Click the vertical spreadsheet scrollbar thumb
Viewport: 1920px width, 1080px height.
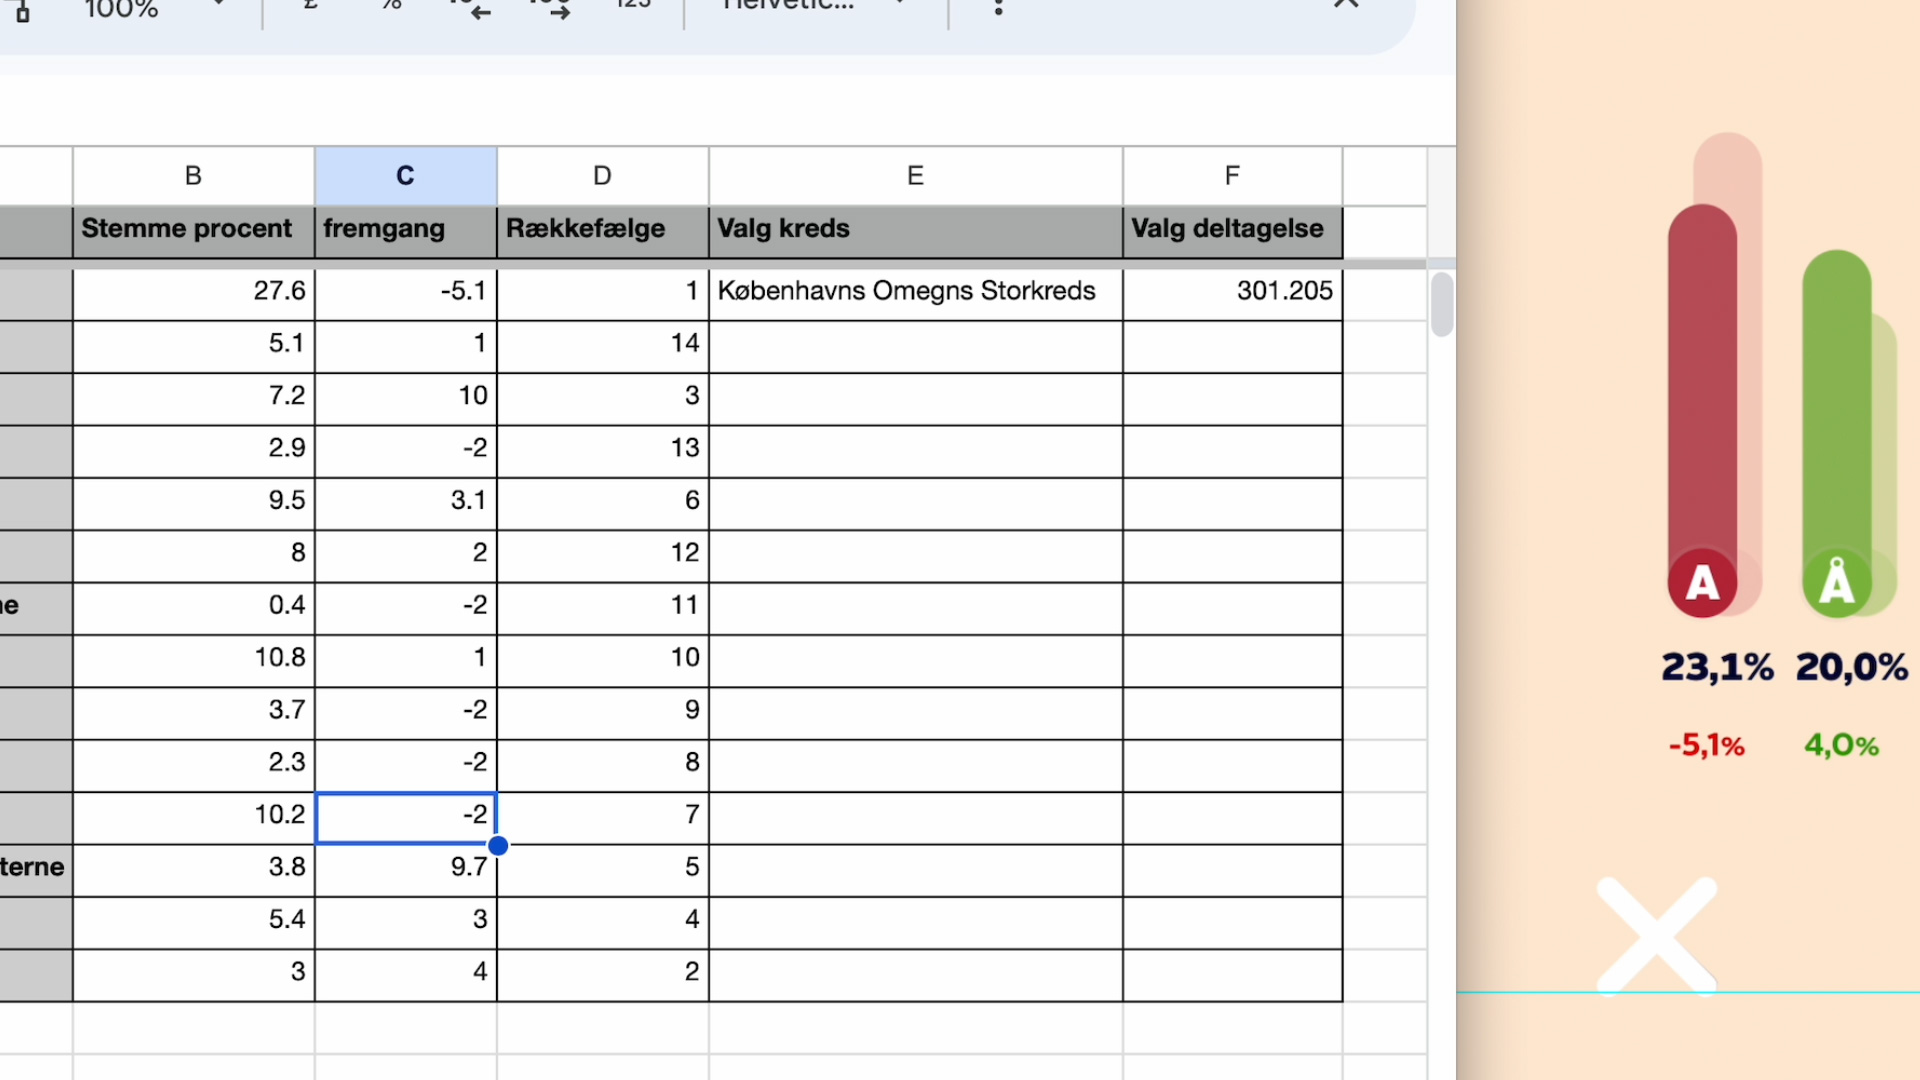[x=1441, y=304]
